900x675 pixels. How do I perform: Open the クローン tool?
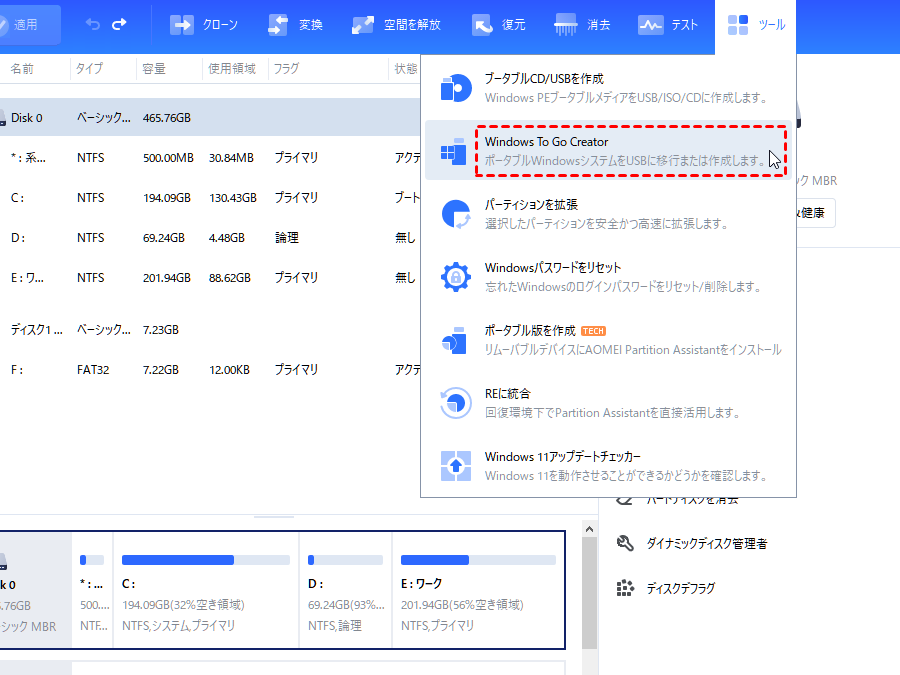point(207,25)
